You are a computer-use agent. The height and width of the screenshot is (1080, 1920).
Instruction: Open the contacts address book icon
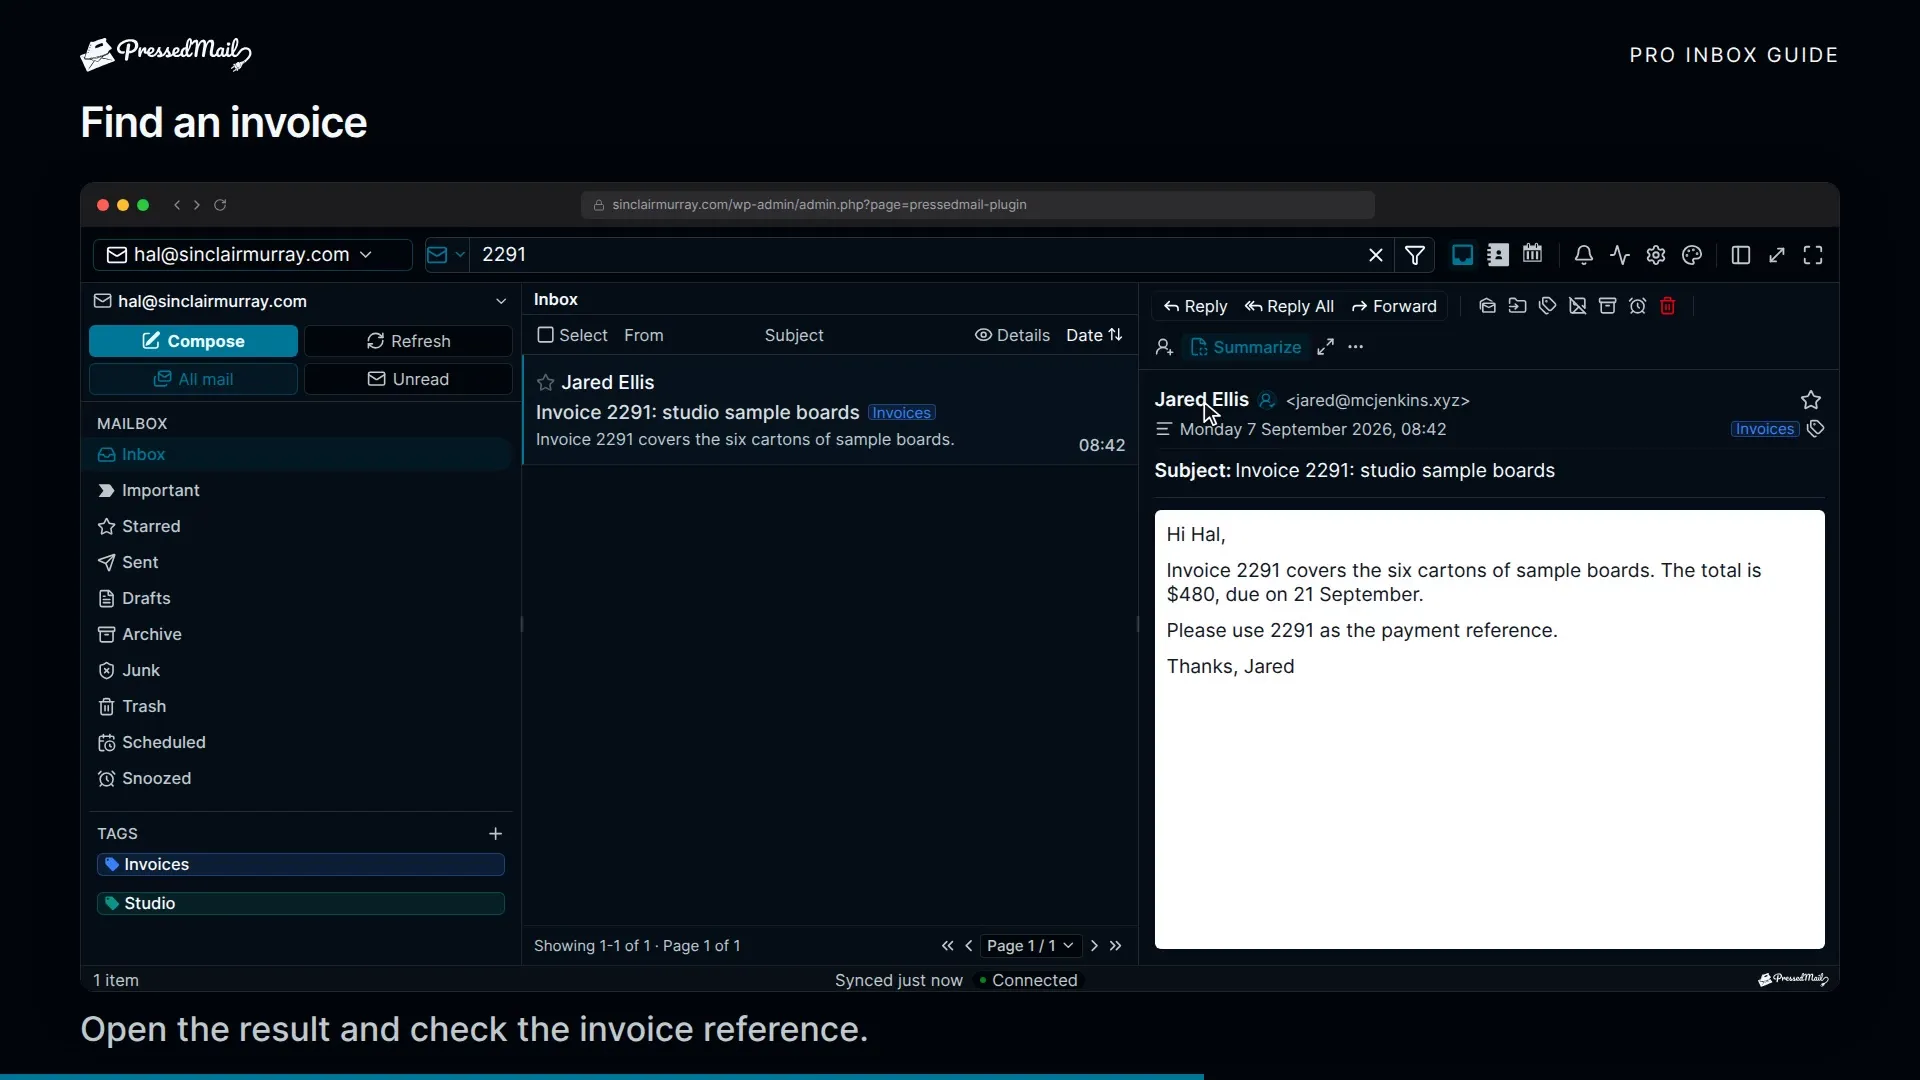tap(1497, 255)
